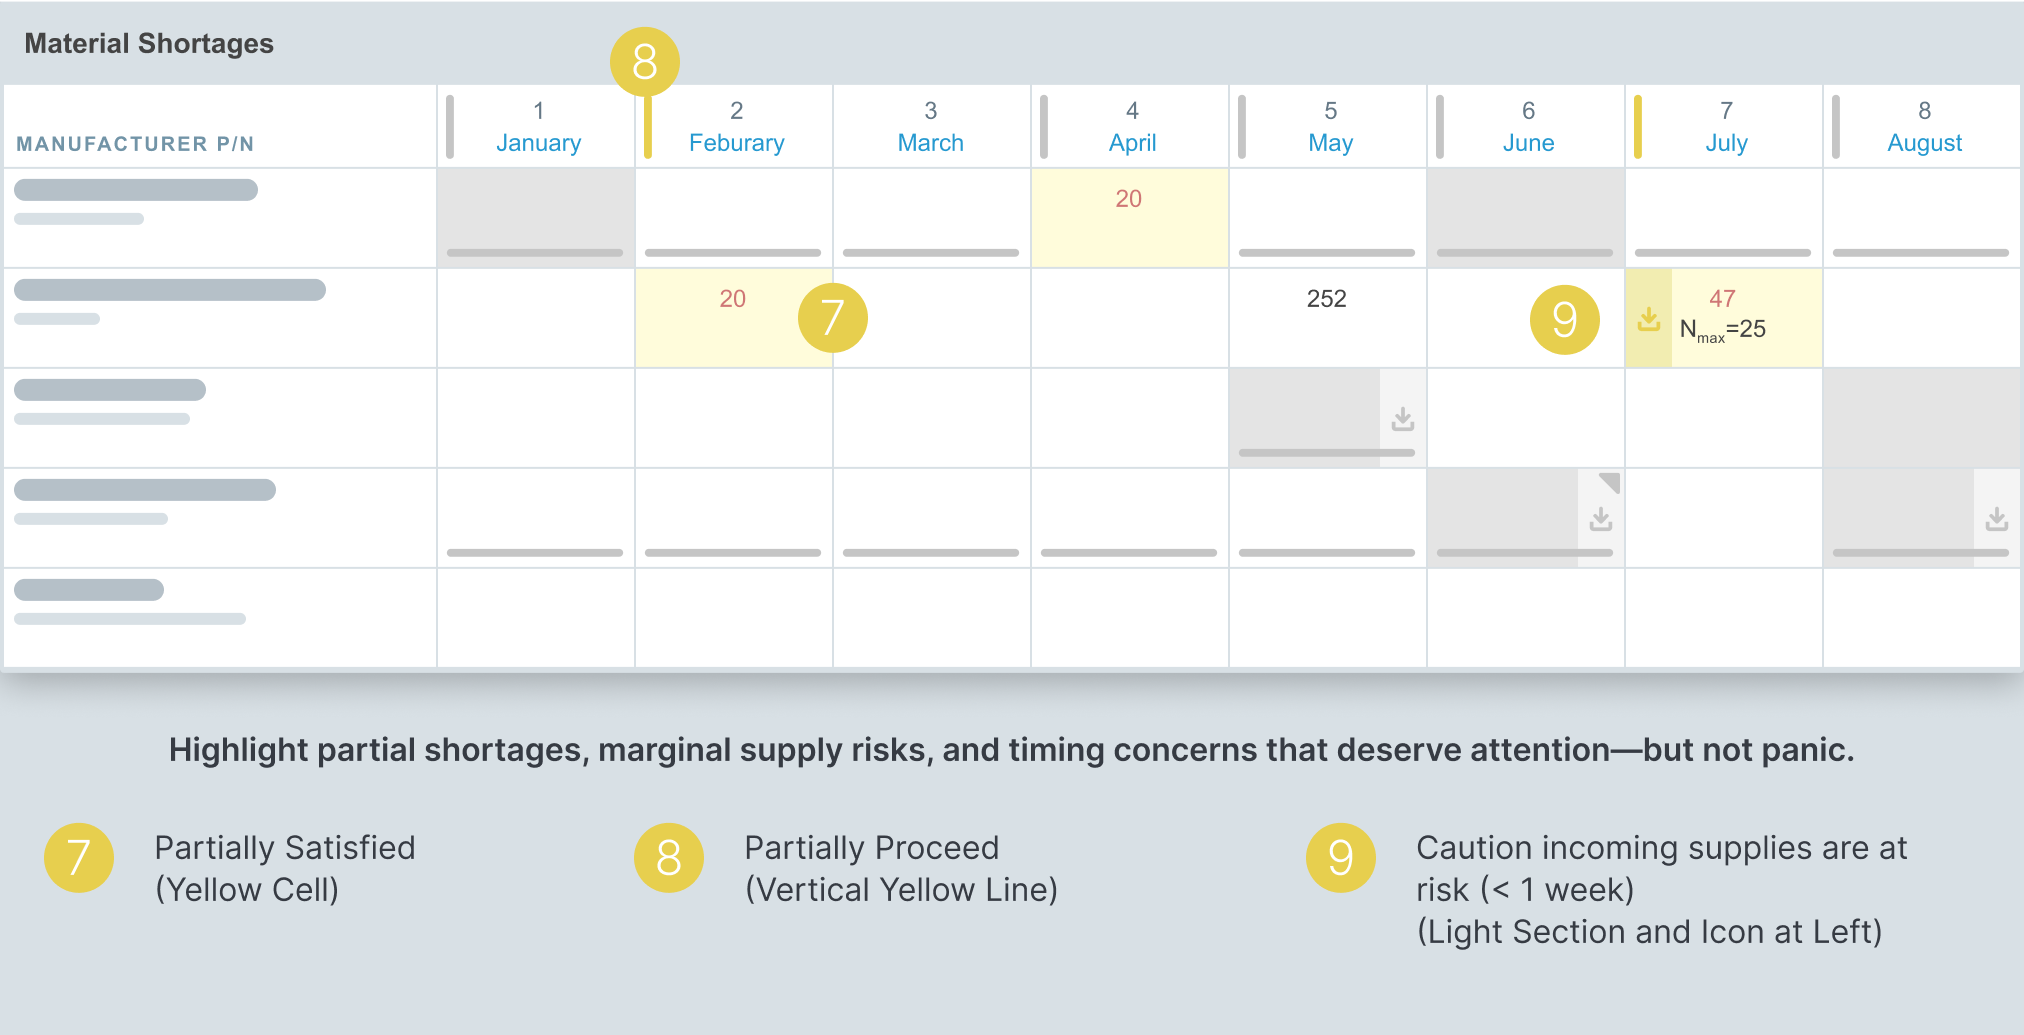The width and height of the screenshot is (2024, 1035).
Task: Click the May month header
Action: pos(1330,127)
